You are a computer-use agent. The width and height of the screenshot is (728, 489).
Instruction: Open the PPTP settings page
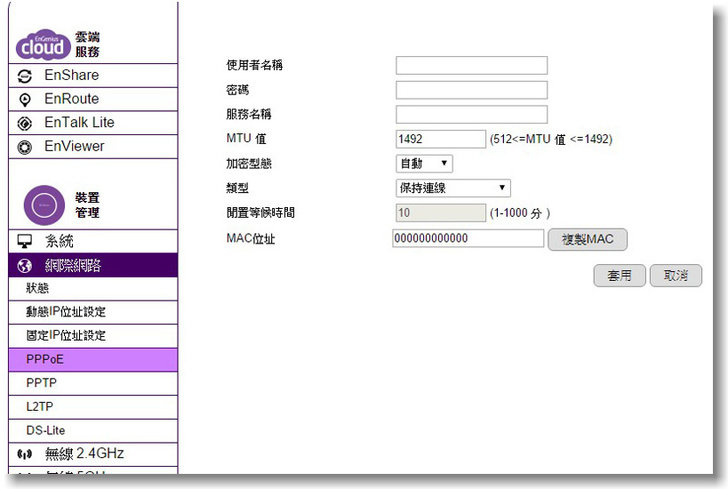[x=42, y=383]
